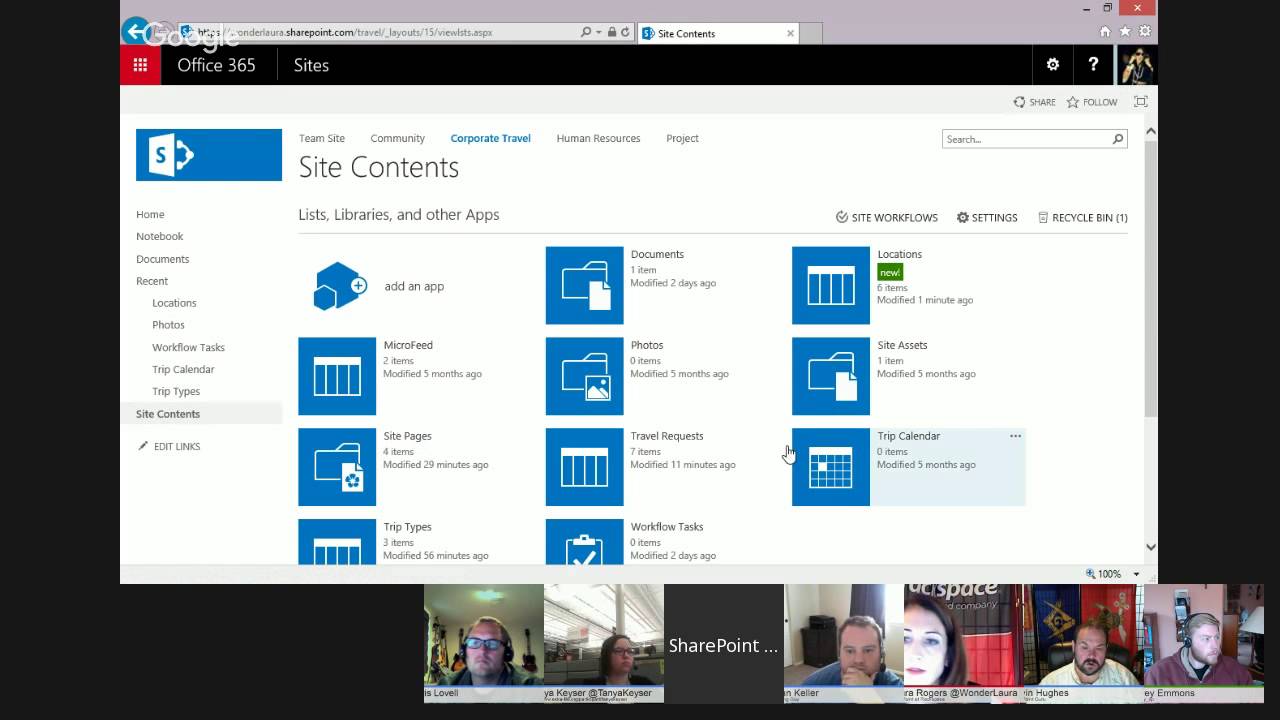The height and width of the screenshot is (720, 1280).
Task: Open Workflow Tasks under Recent
Action: pos(188,347)
